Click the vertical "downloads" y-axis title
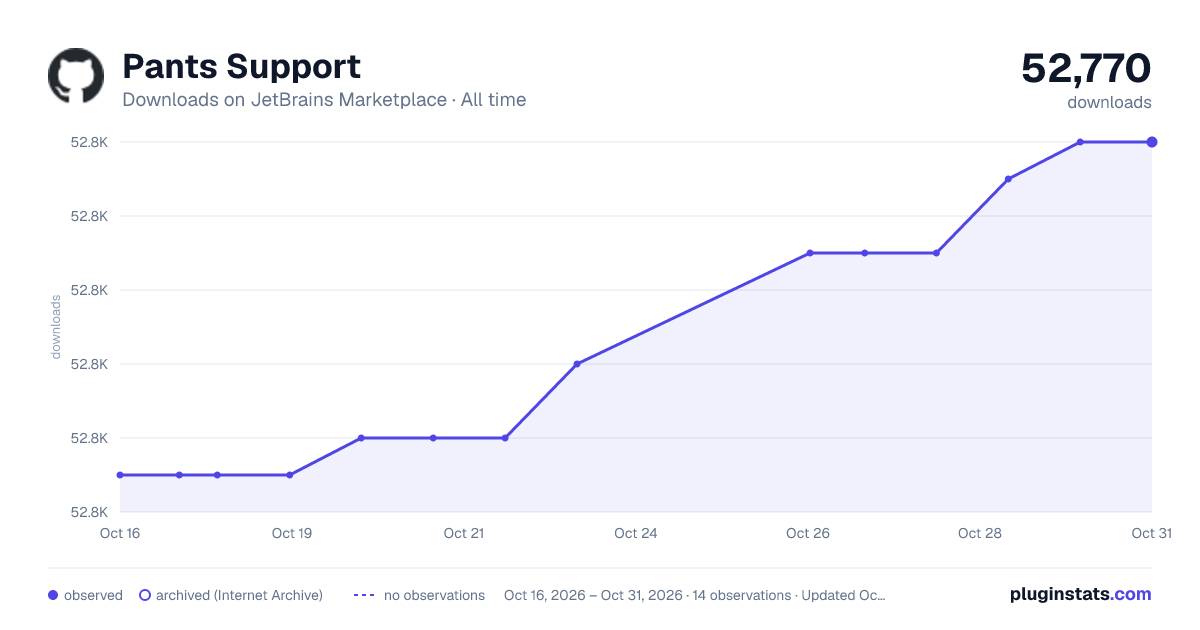 [x=56, y=327]
